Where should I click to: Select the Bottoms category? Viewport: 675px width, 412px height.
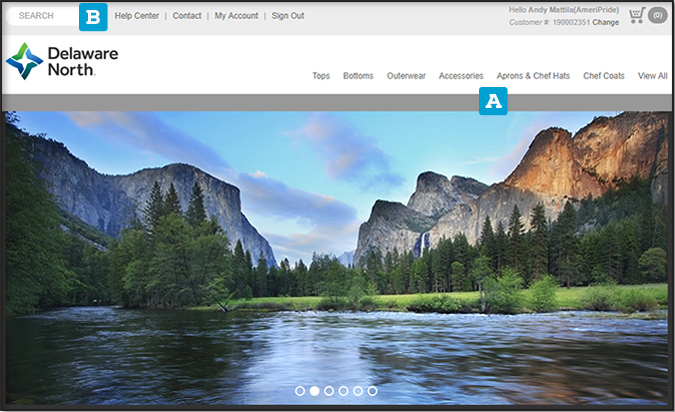pos(358,76)
